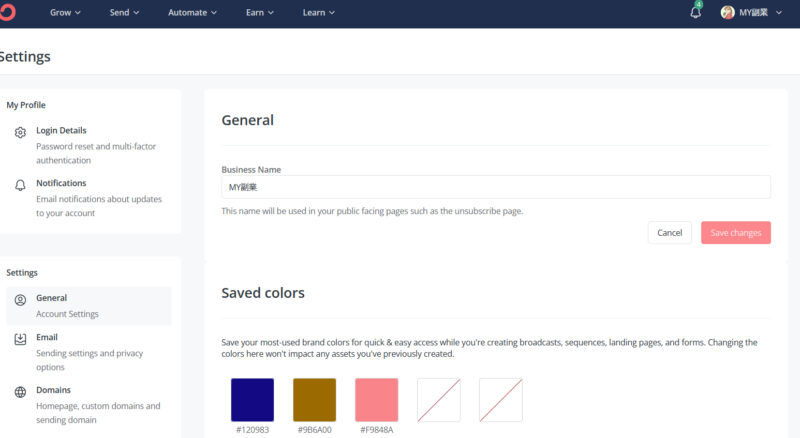Expand the Send dropdown menu

(124, 13)
